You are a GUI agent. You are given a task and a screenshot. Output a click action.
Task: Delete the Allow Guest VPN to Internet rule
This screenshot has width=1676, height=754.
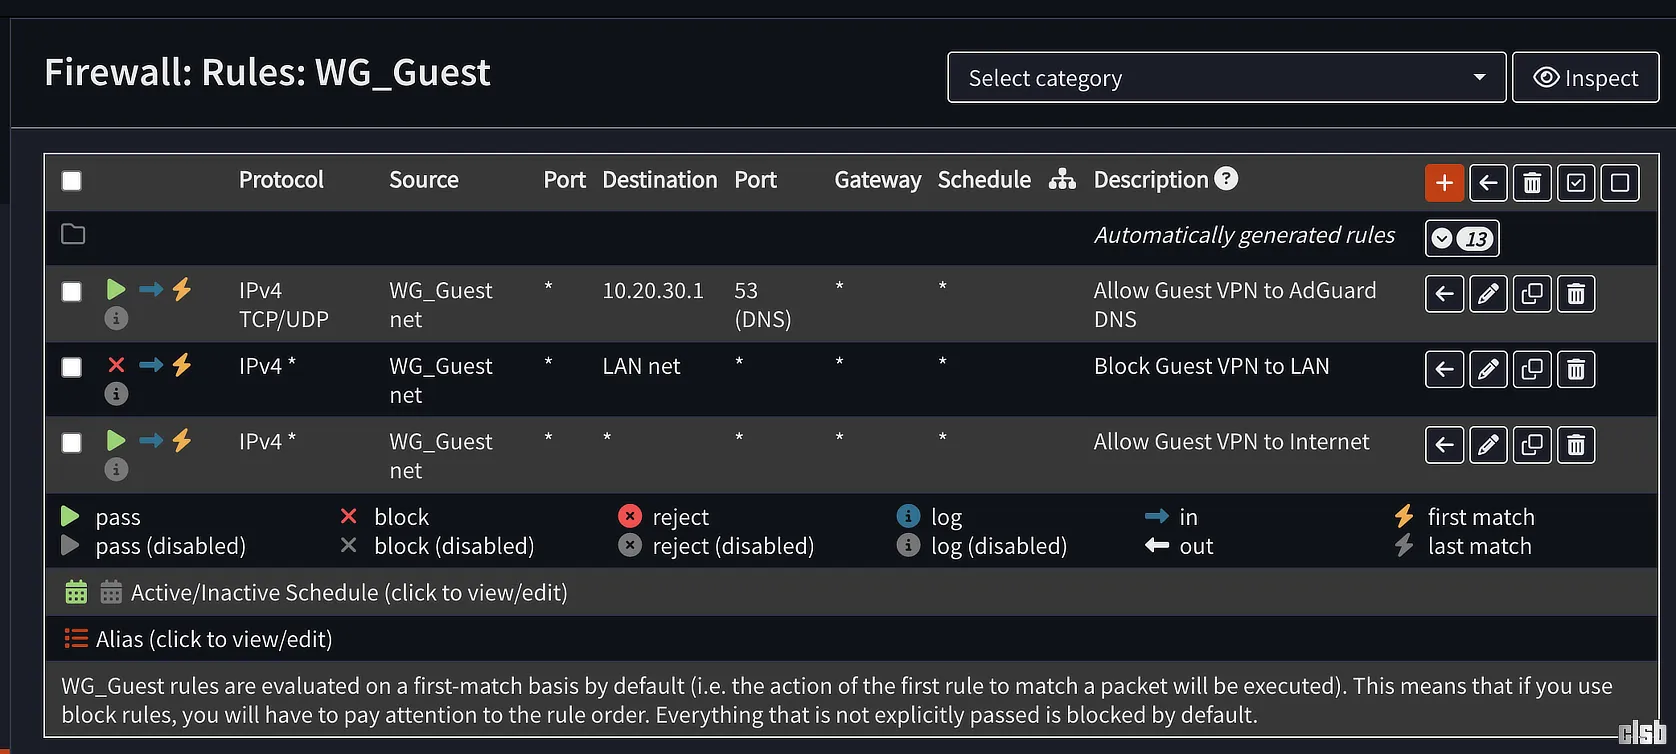click(1576, 445)
